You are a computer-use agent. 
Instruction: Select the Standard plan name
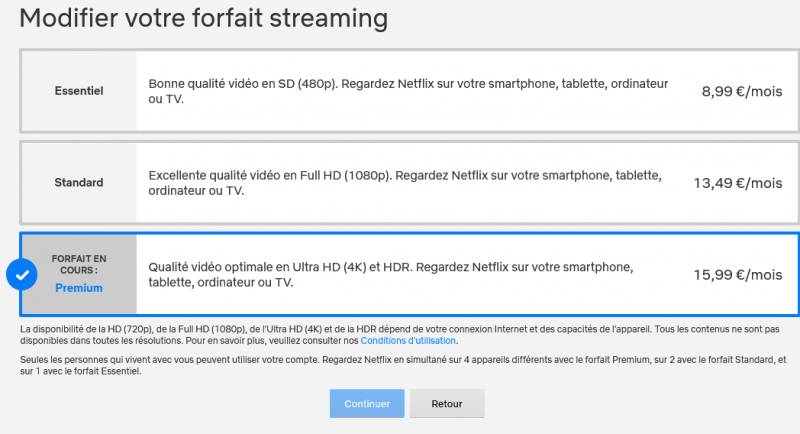[x=78, y=183]
